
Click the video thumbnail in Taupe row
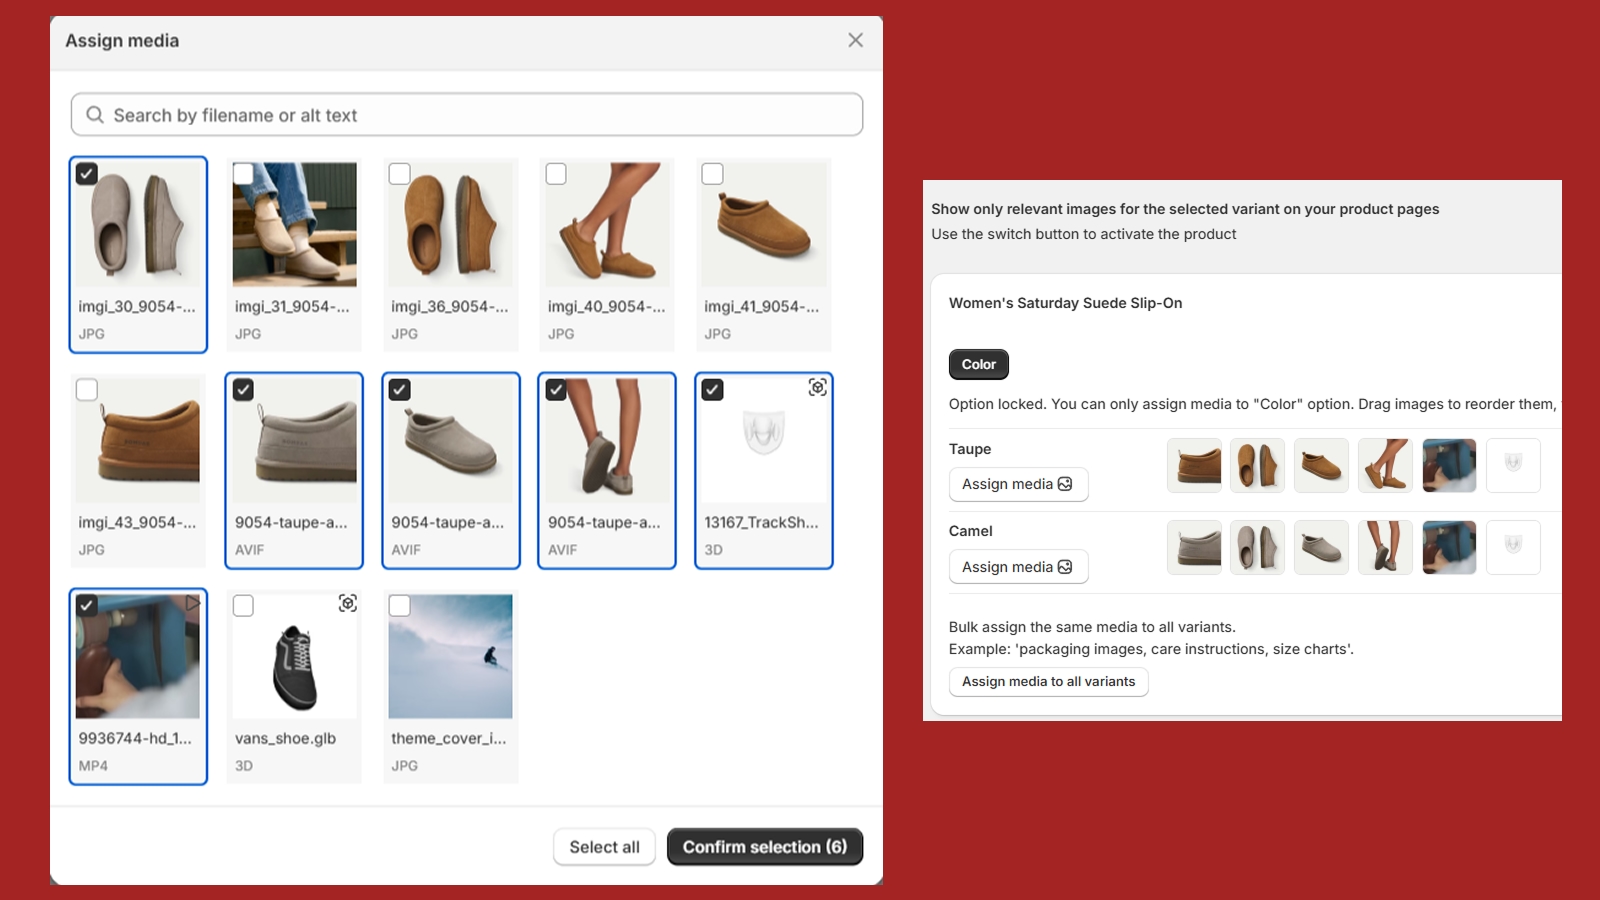[1448, 465]
